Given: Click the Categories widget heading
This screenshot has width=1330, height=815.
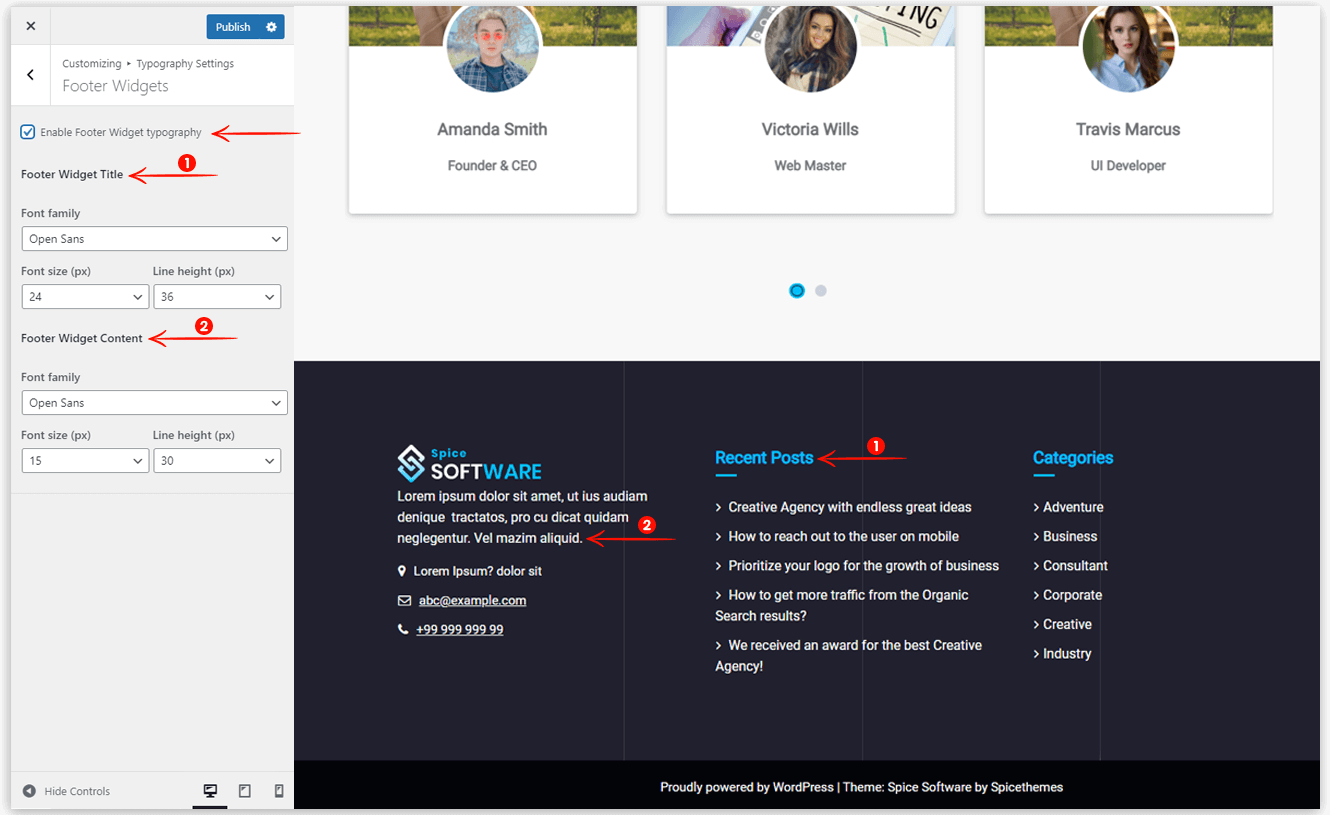Looking at the screenshot, I should pyautogui.click(x=1073, y=458).
